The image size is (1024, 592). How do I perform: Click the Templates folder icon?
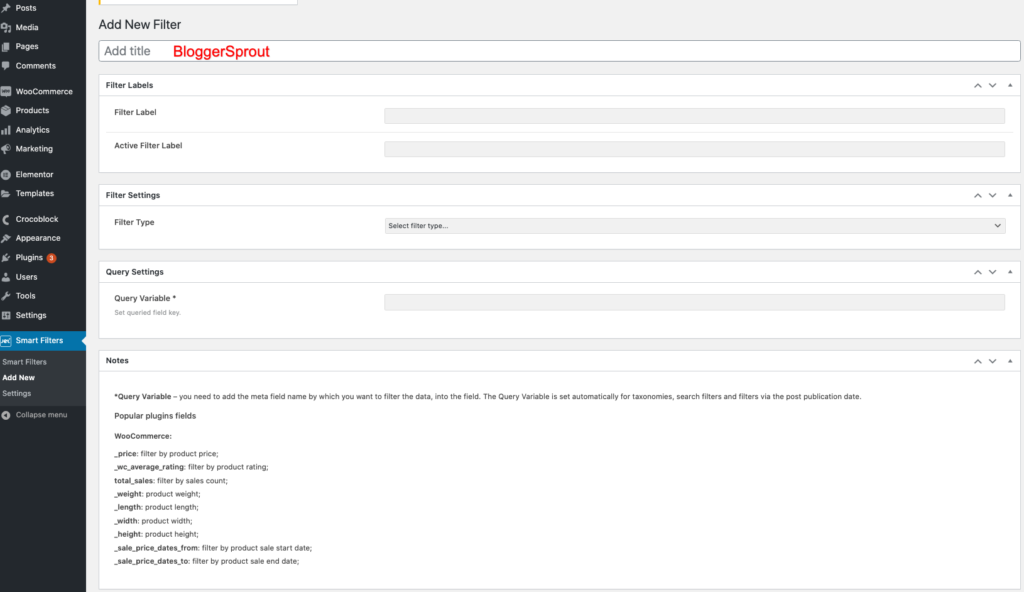pyautogui.click(x=6, y=193)
